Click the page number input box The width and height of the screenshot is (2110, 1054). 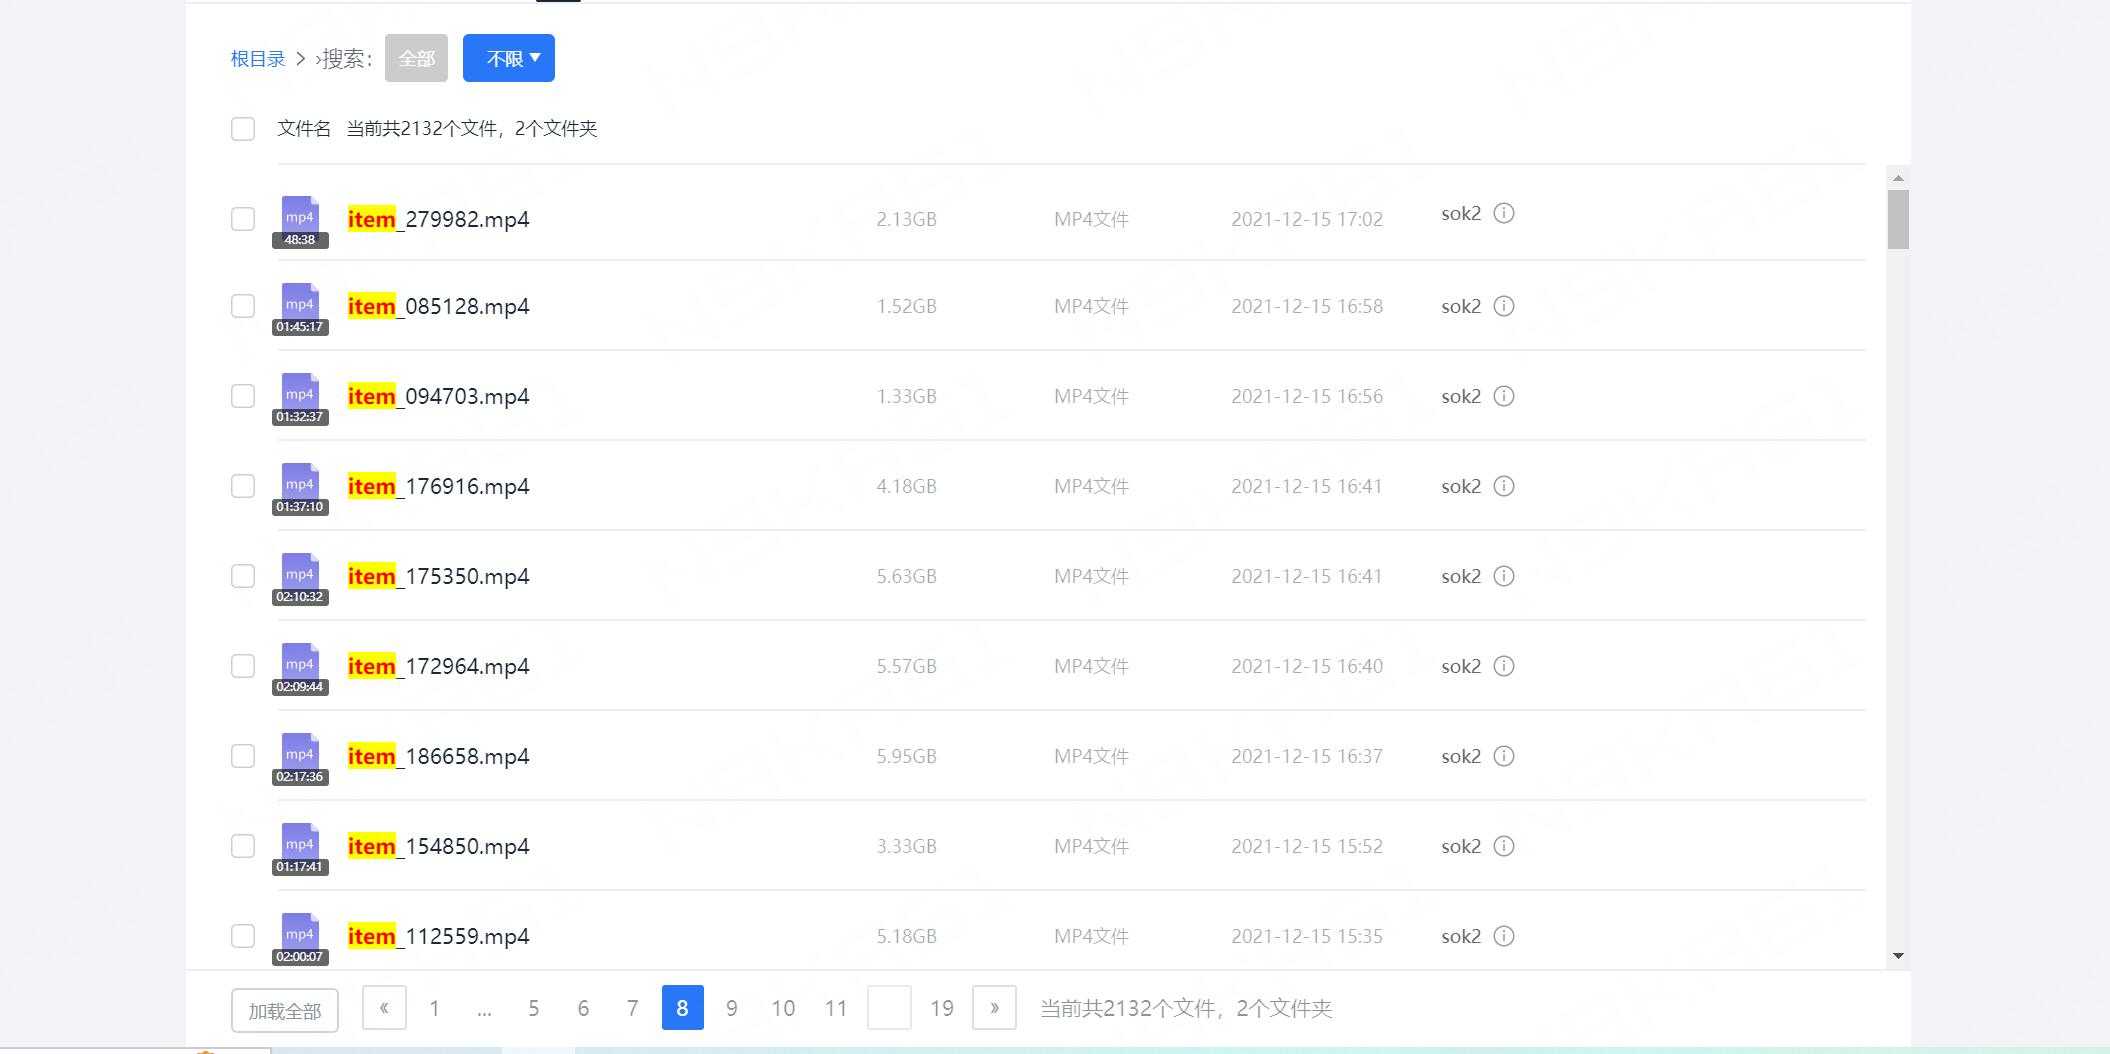click(x=889, y=1008)
